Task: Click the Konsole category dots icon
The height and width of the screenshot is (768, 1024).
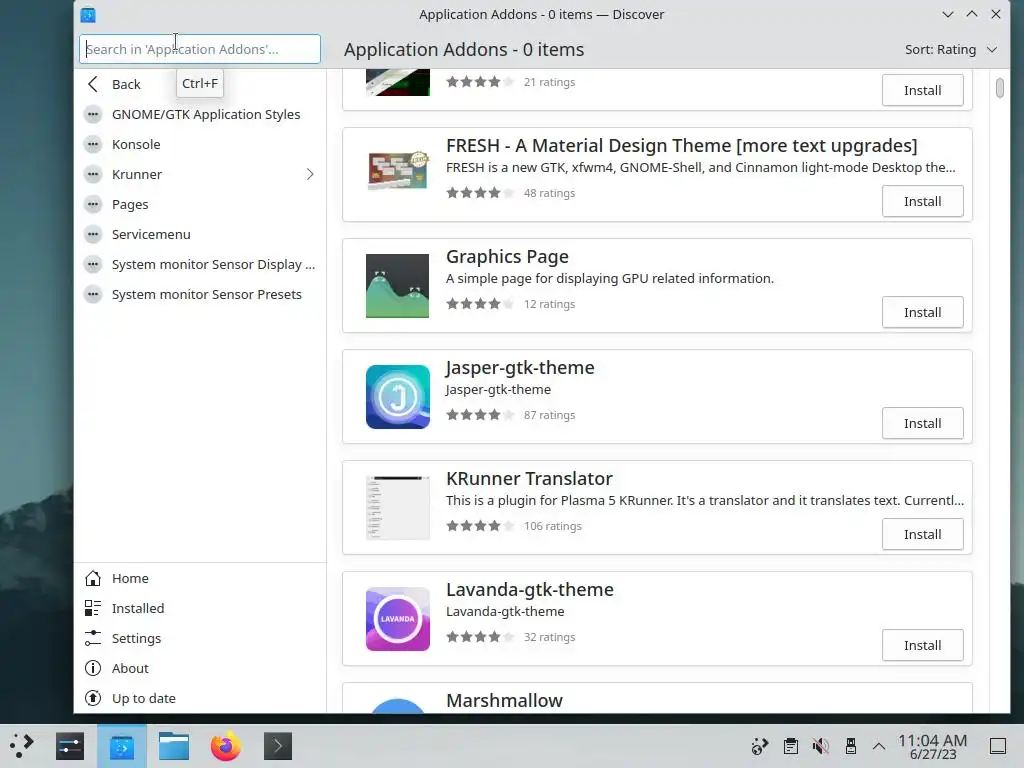Action: (x=93, y=144)
